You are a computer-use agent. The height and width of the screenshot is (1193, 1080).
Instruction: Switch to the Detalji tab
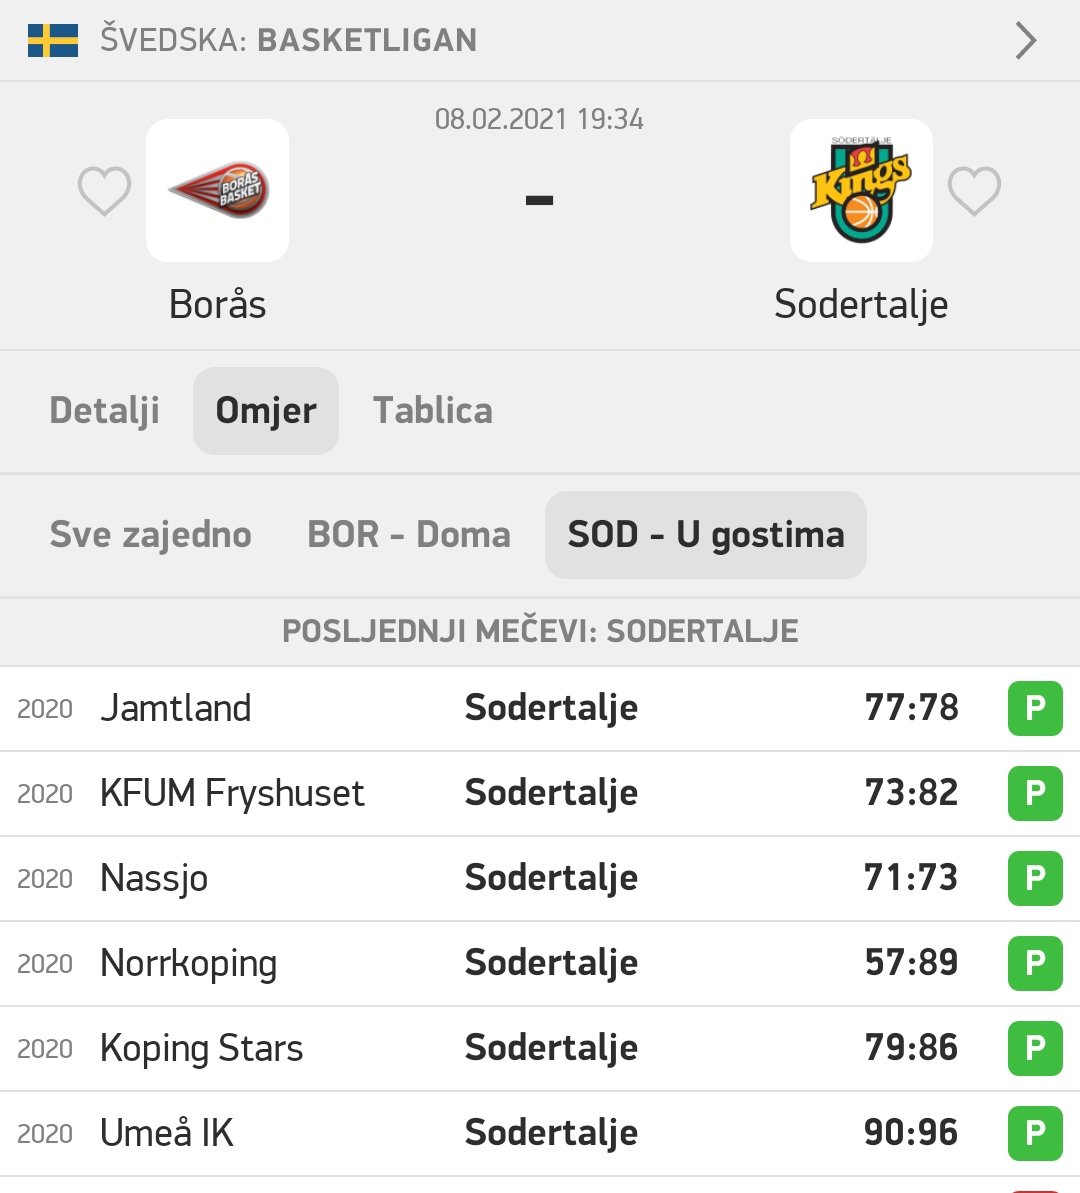[x=105, y=411]
